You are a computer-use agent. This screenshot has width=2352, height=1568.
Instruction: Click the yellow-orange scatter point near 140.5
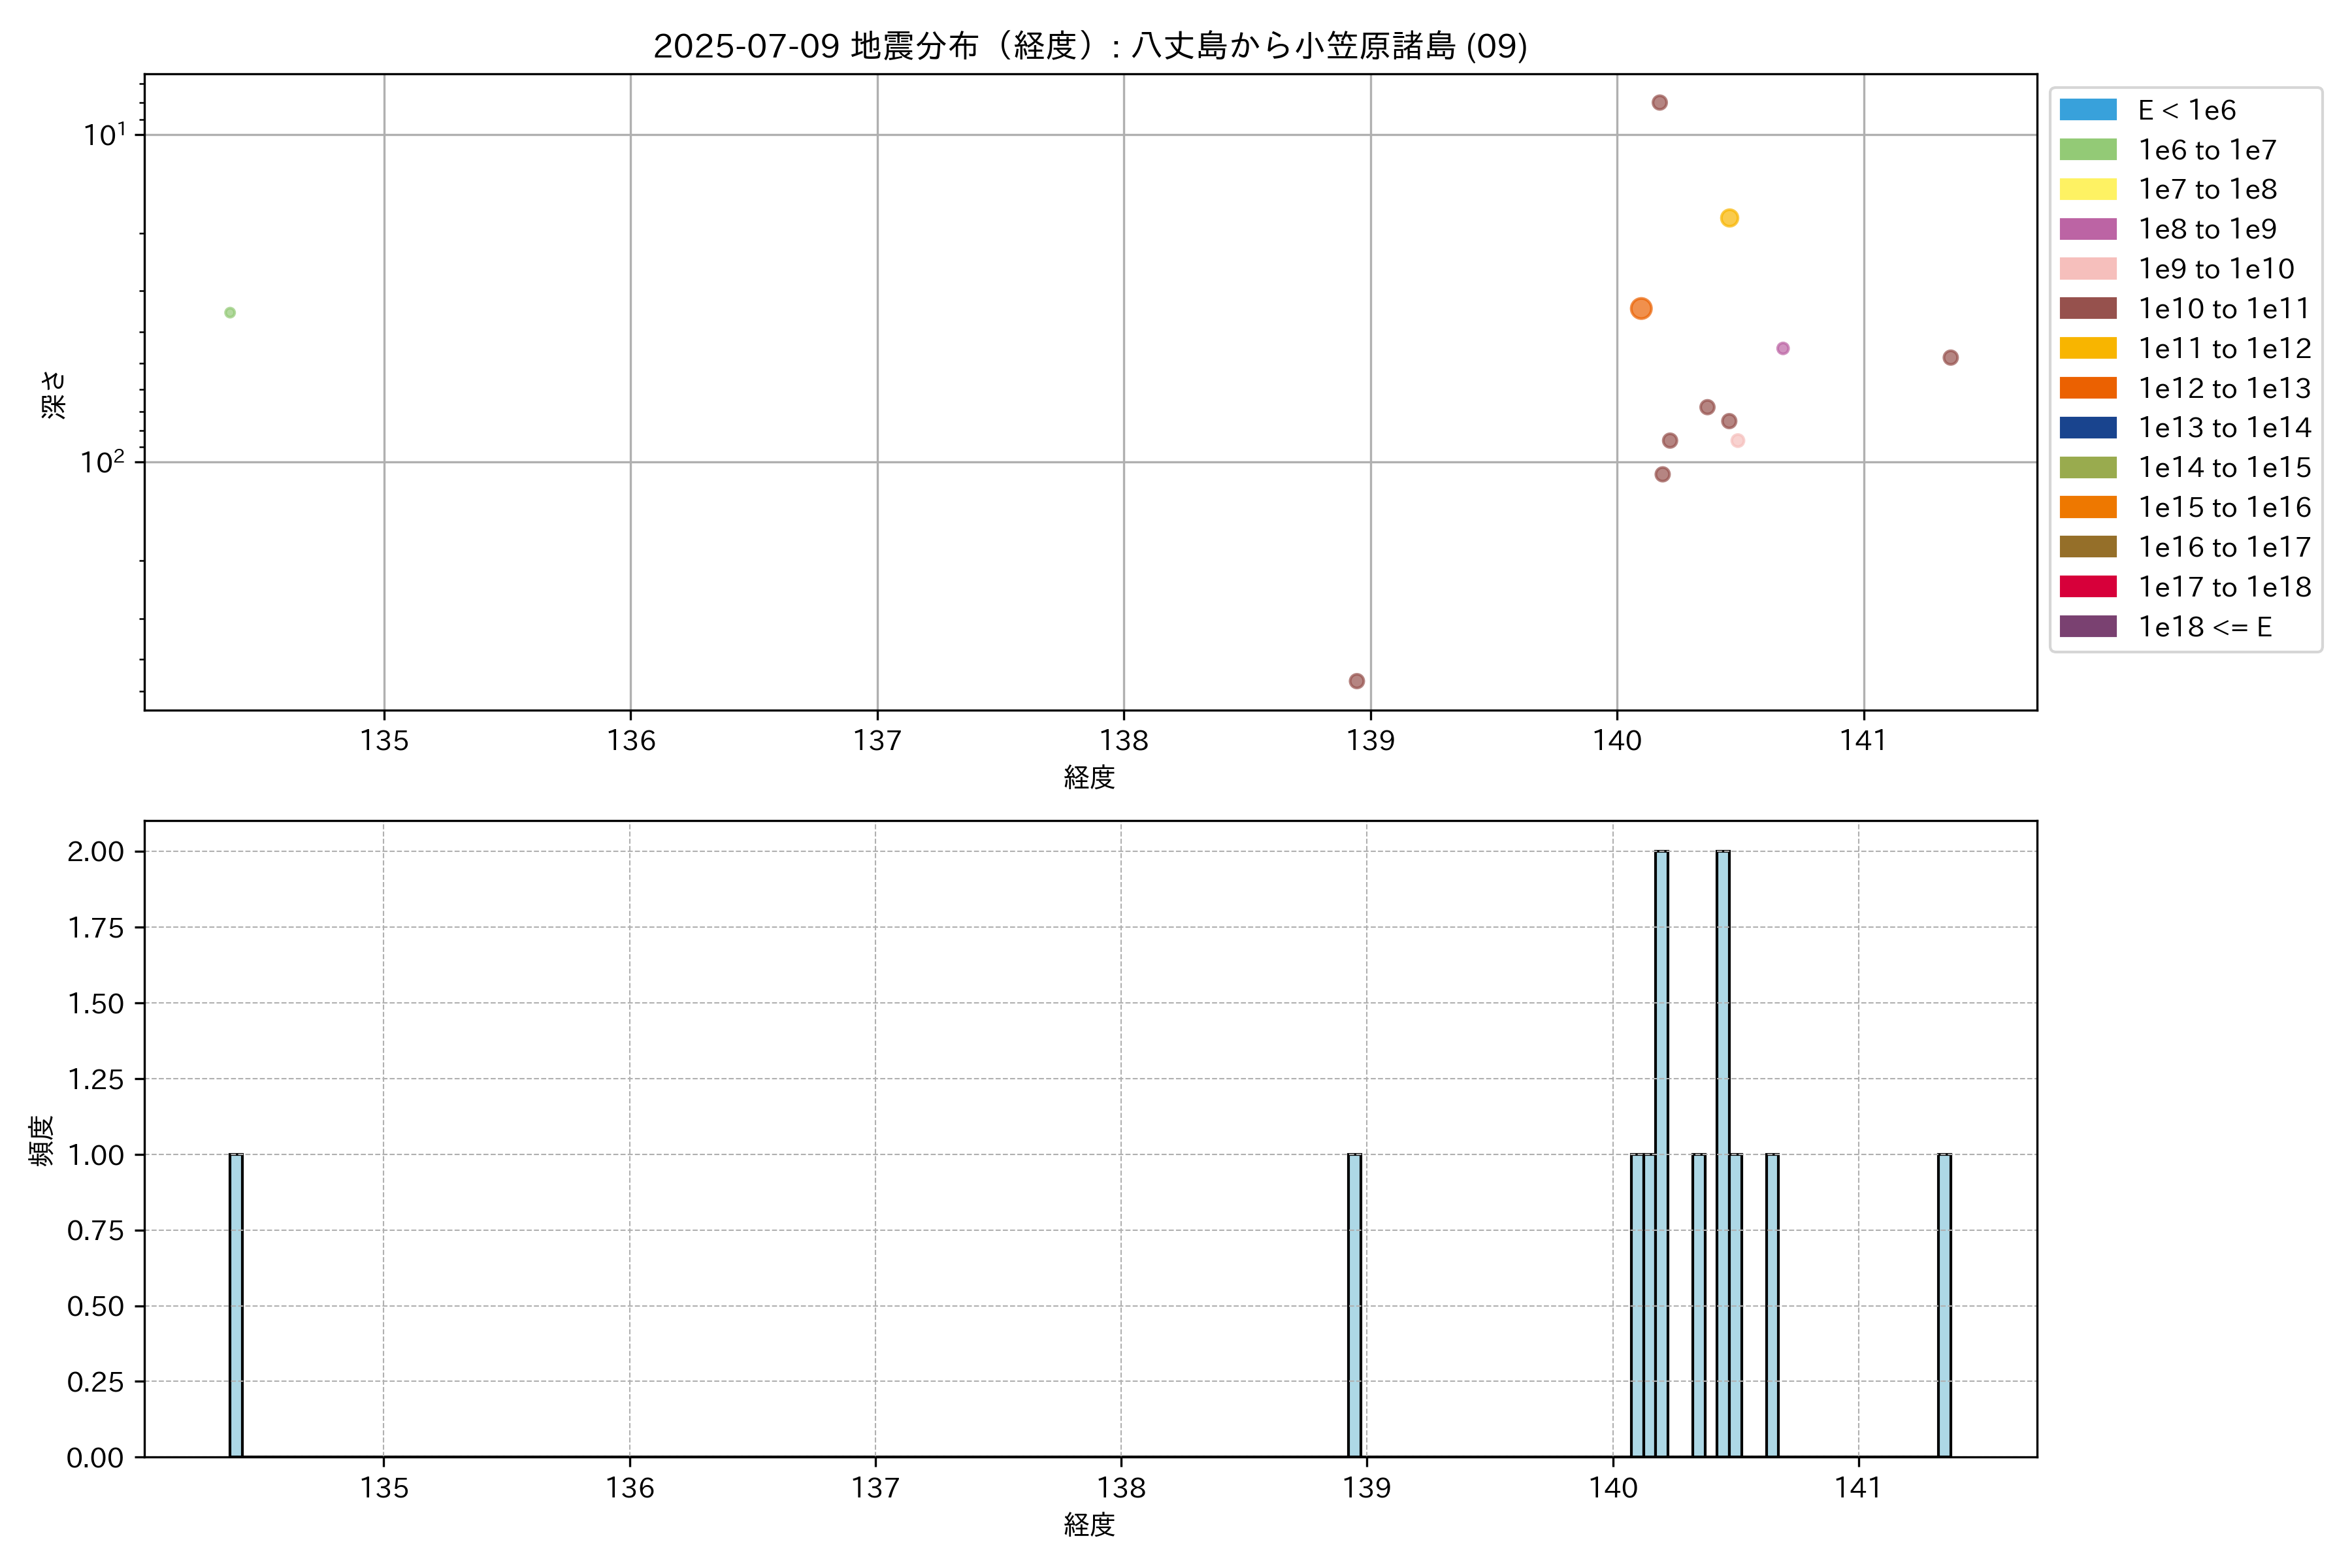coord(1729,218)
